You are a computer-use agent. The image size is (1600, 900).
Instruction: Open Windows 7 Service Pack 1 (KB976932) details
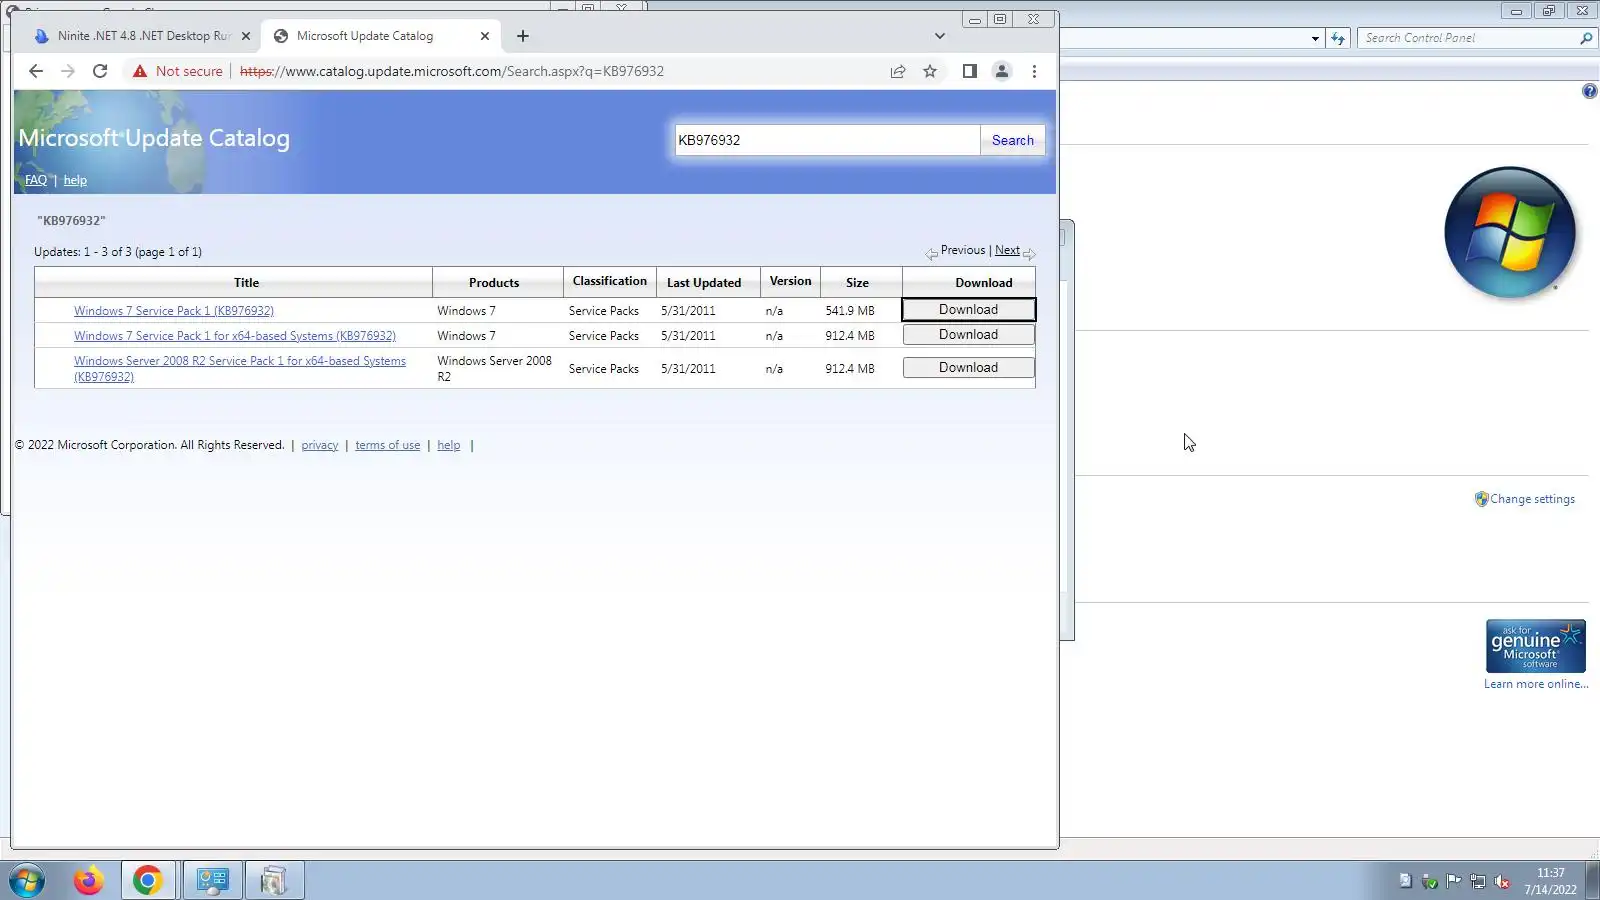coord(174,311)
